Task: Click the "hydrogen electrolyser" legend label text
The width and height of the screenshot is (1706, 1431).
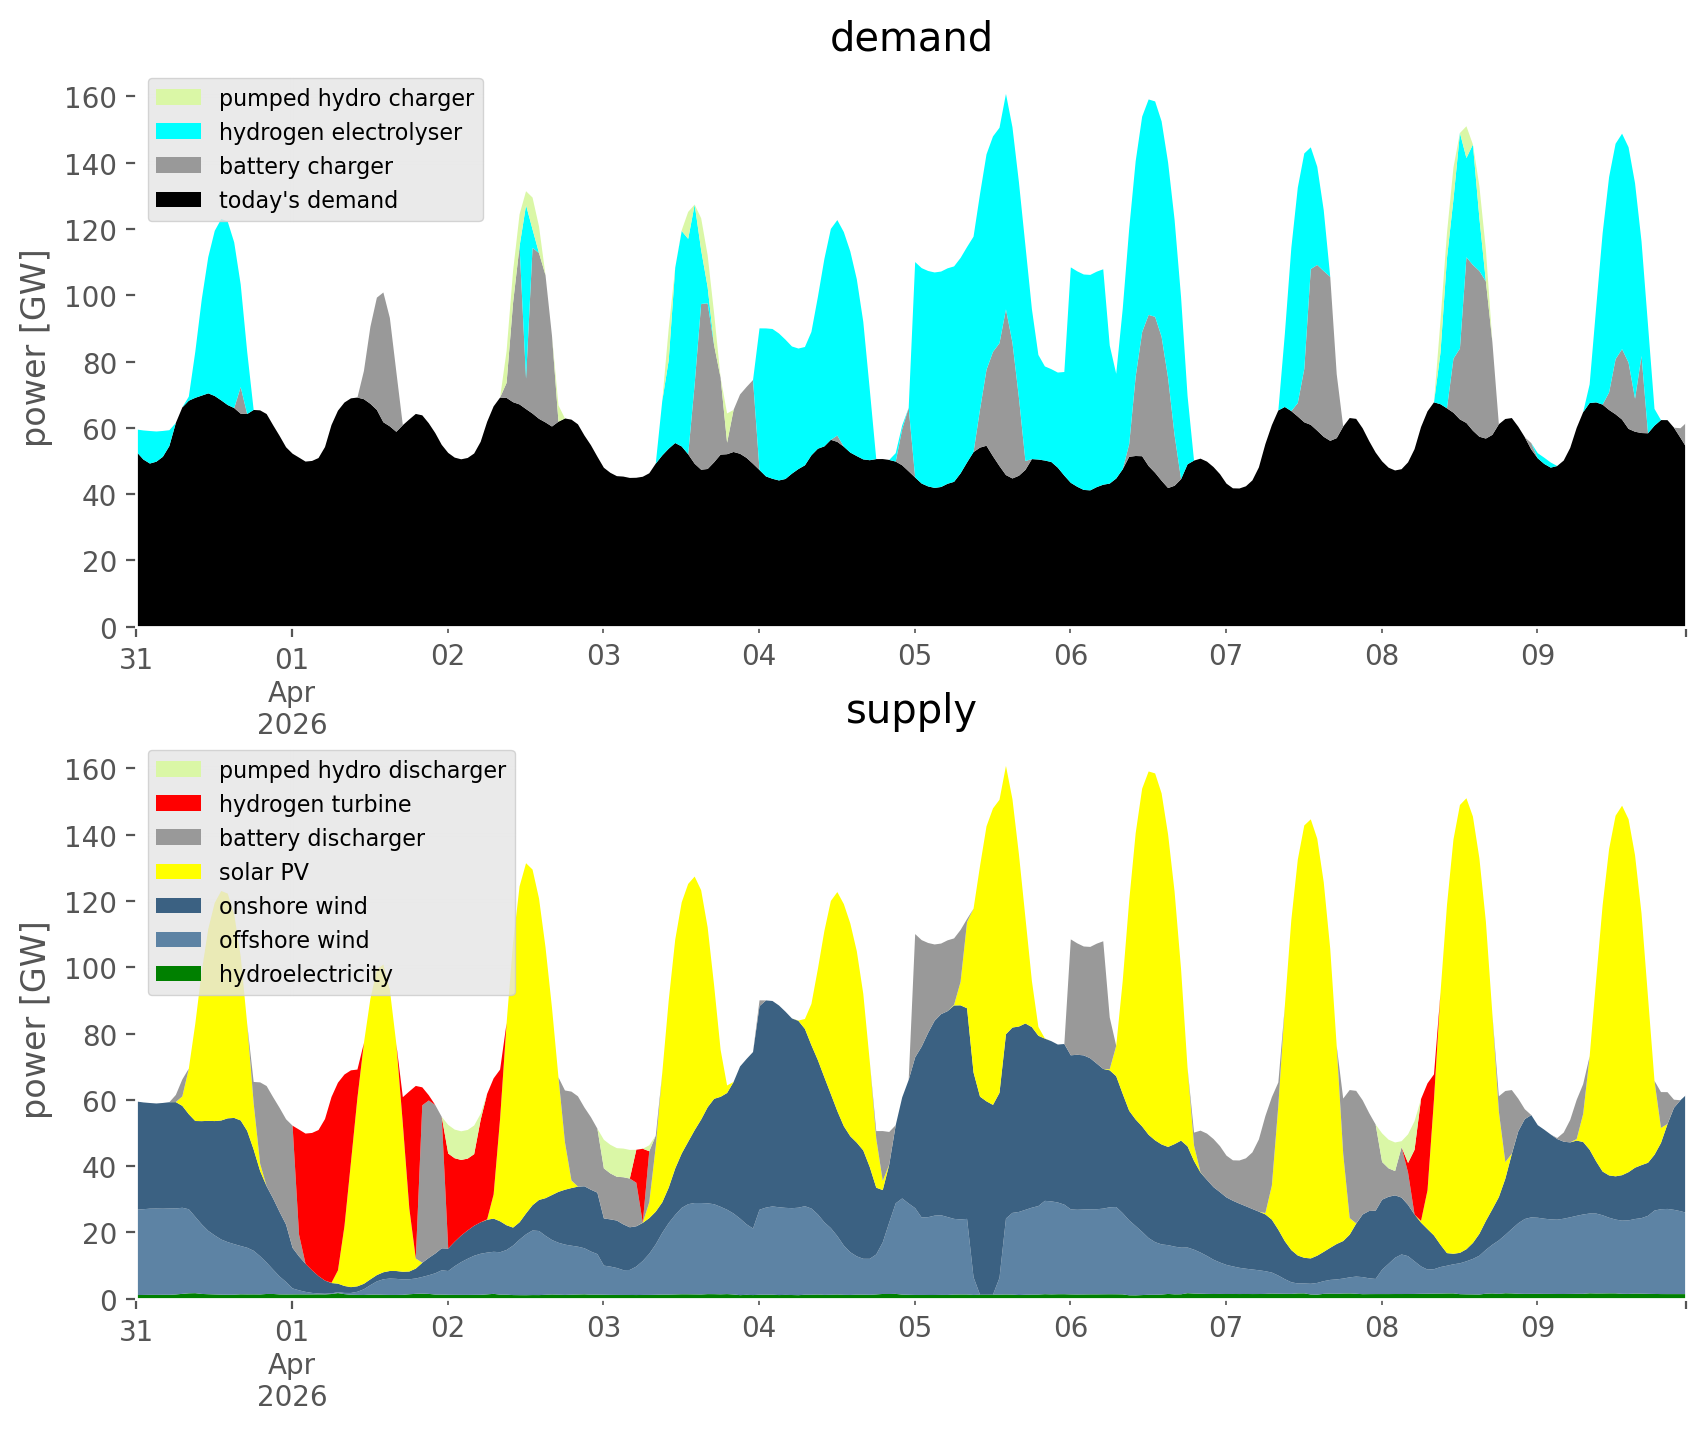Action: [x=340, y=132]
